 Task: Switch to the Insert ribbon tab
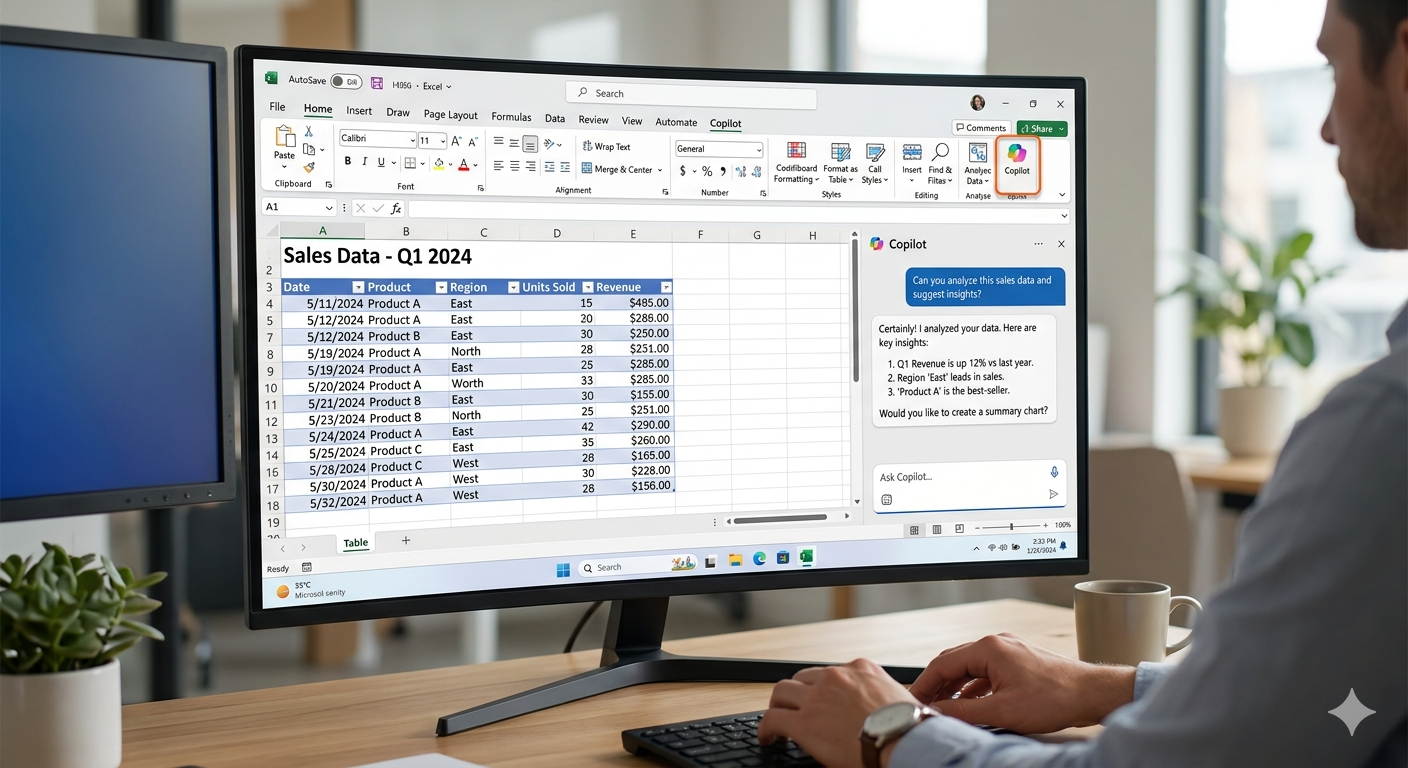pos(359,111)
